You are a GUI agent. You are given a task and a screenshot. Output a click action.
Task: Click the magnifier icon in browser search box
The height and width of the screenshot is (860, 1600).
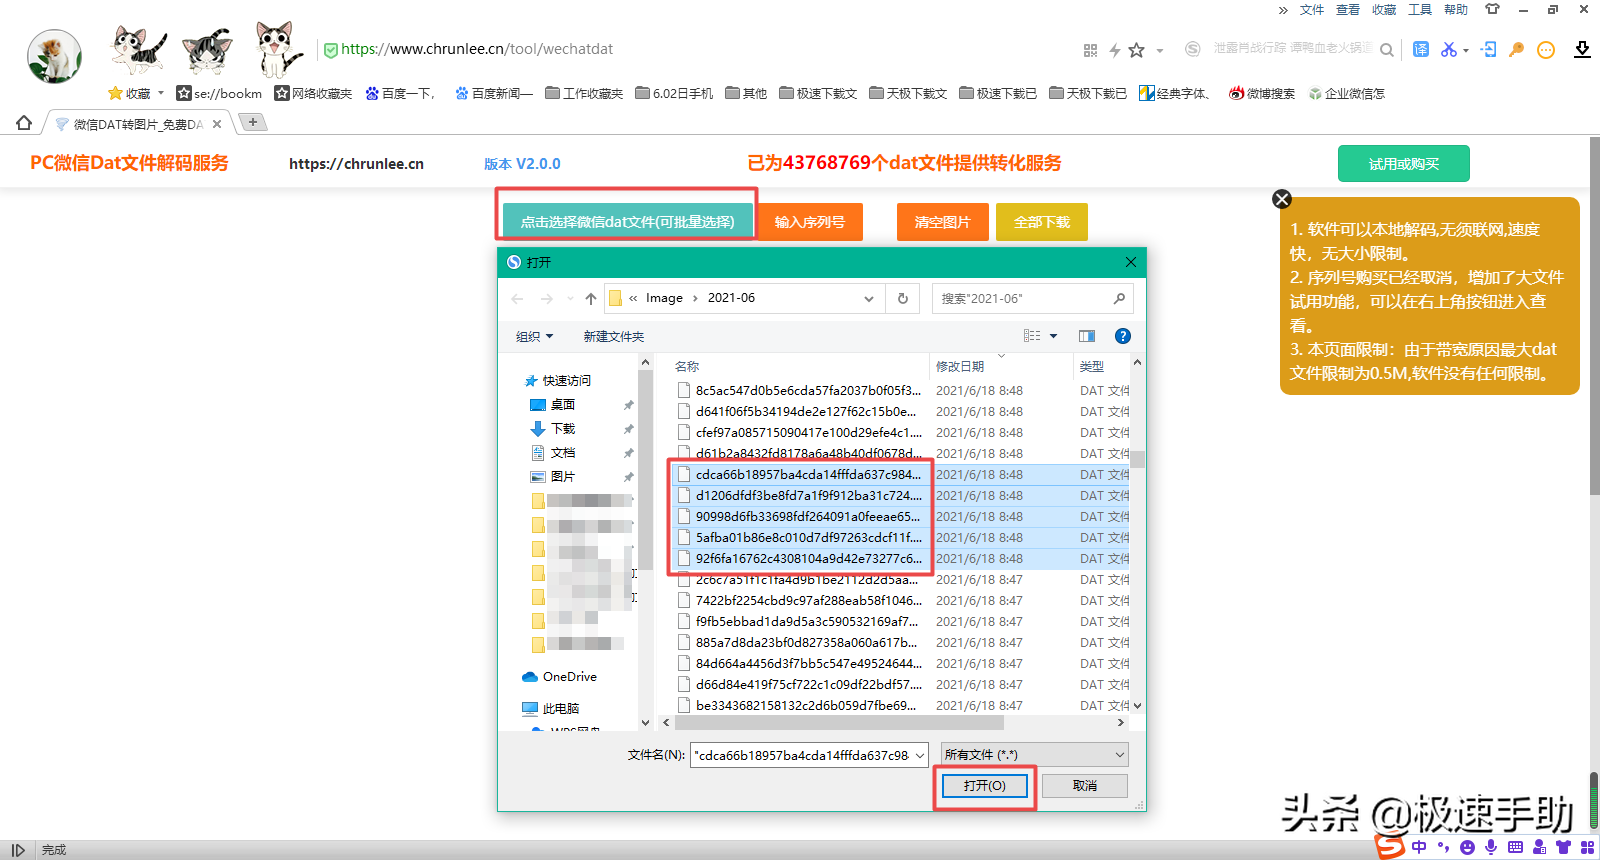(1387, 50)
